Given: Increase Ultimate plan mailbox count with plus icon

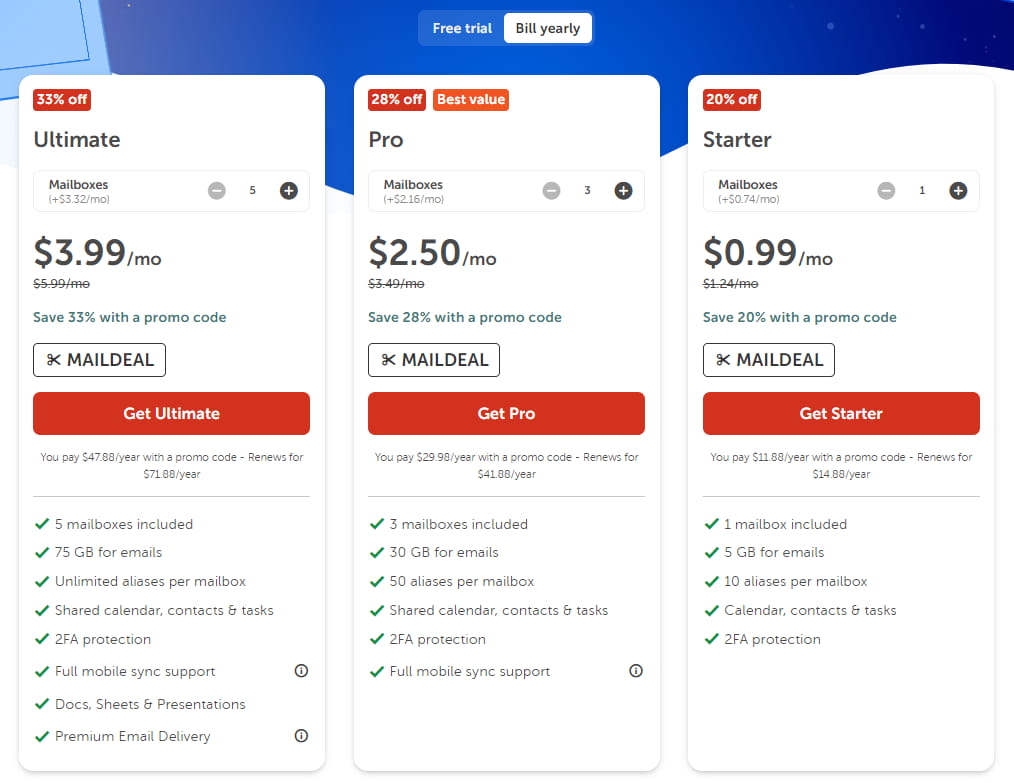Looking at the screenshot, I should pos(289,190).
